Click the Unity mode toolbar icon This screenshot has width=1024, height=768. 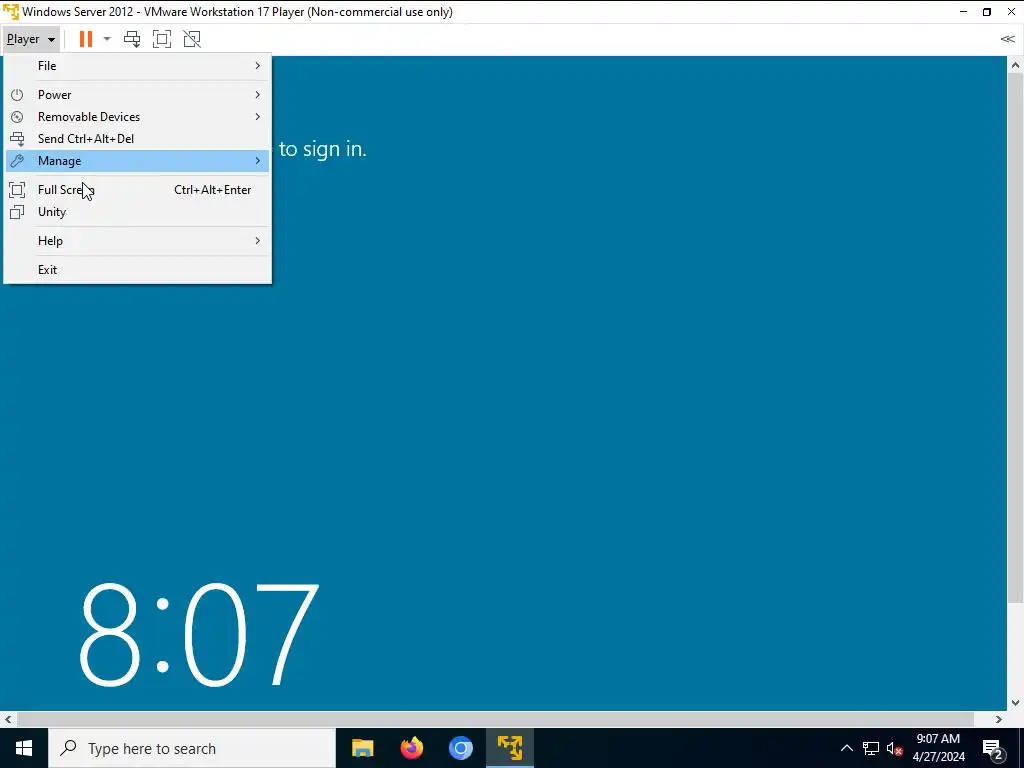[192, 39]
